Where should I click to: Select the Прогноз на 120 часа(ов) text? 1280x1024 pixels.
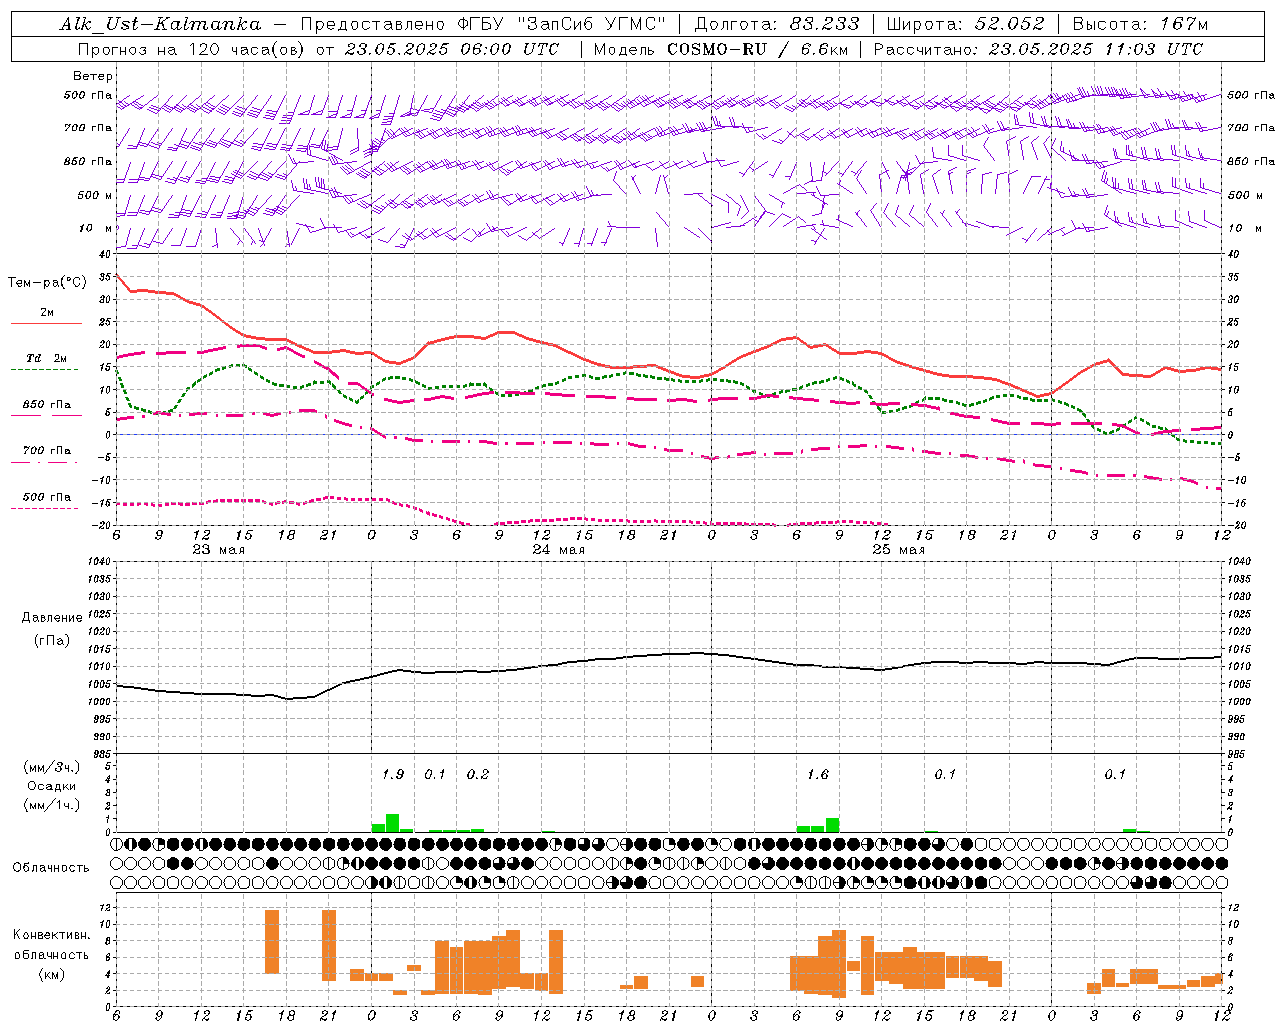[x=192, y=49]
